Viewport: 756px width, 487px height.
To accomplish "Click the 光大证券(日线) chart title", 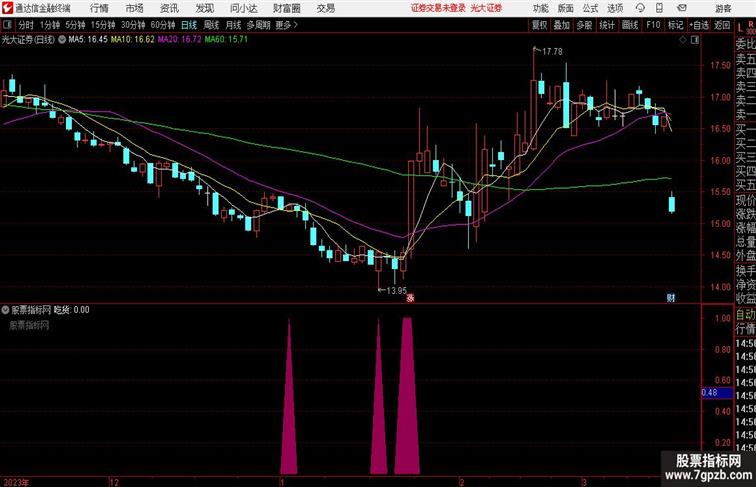I will click(x=28, y=40).
